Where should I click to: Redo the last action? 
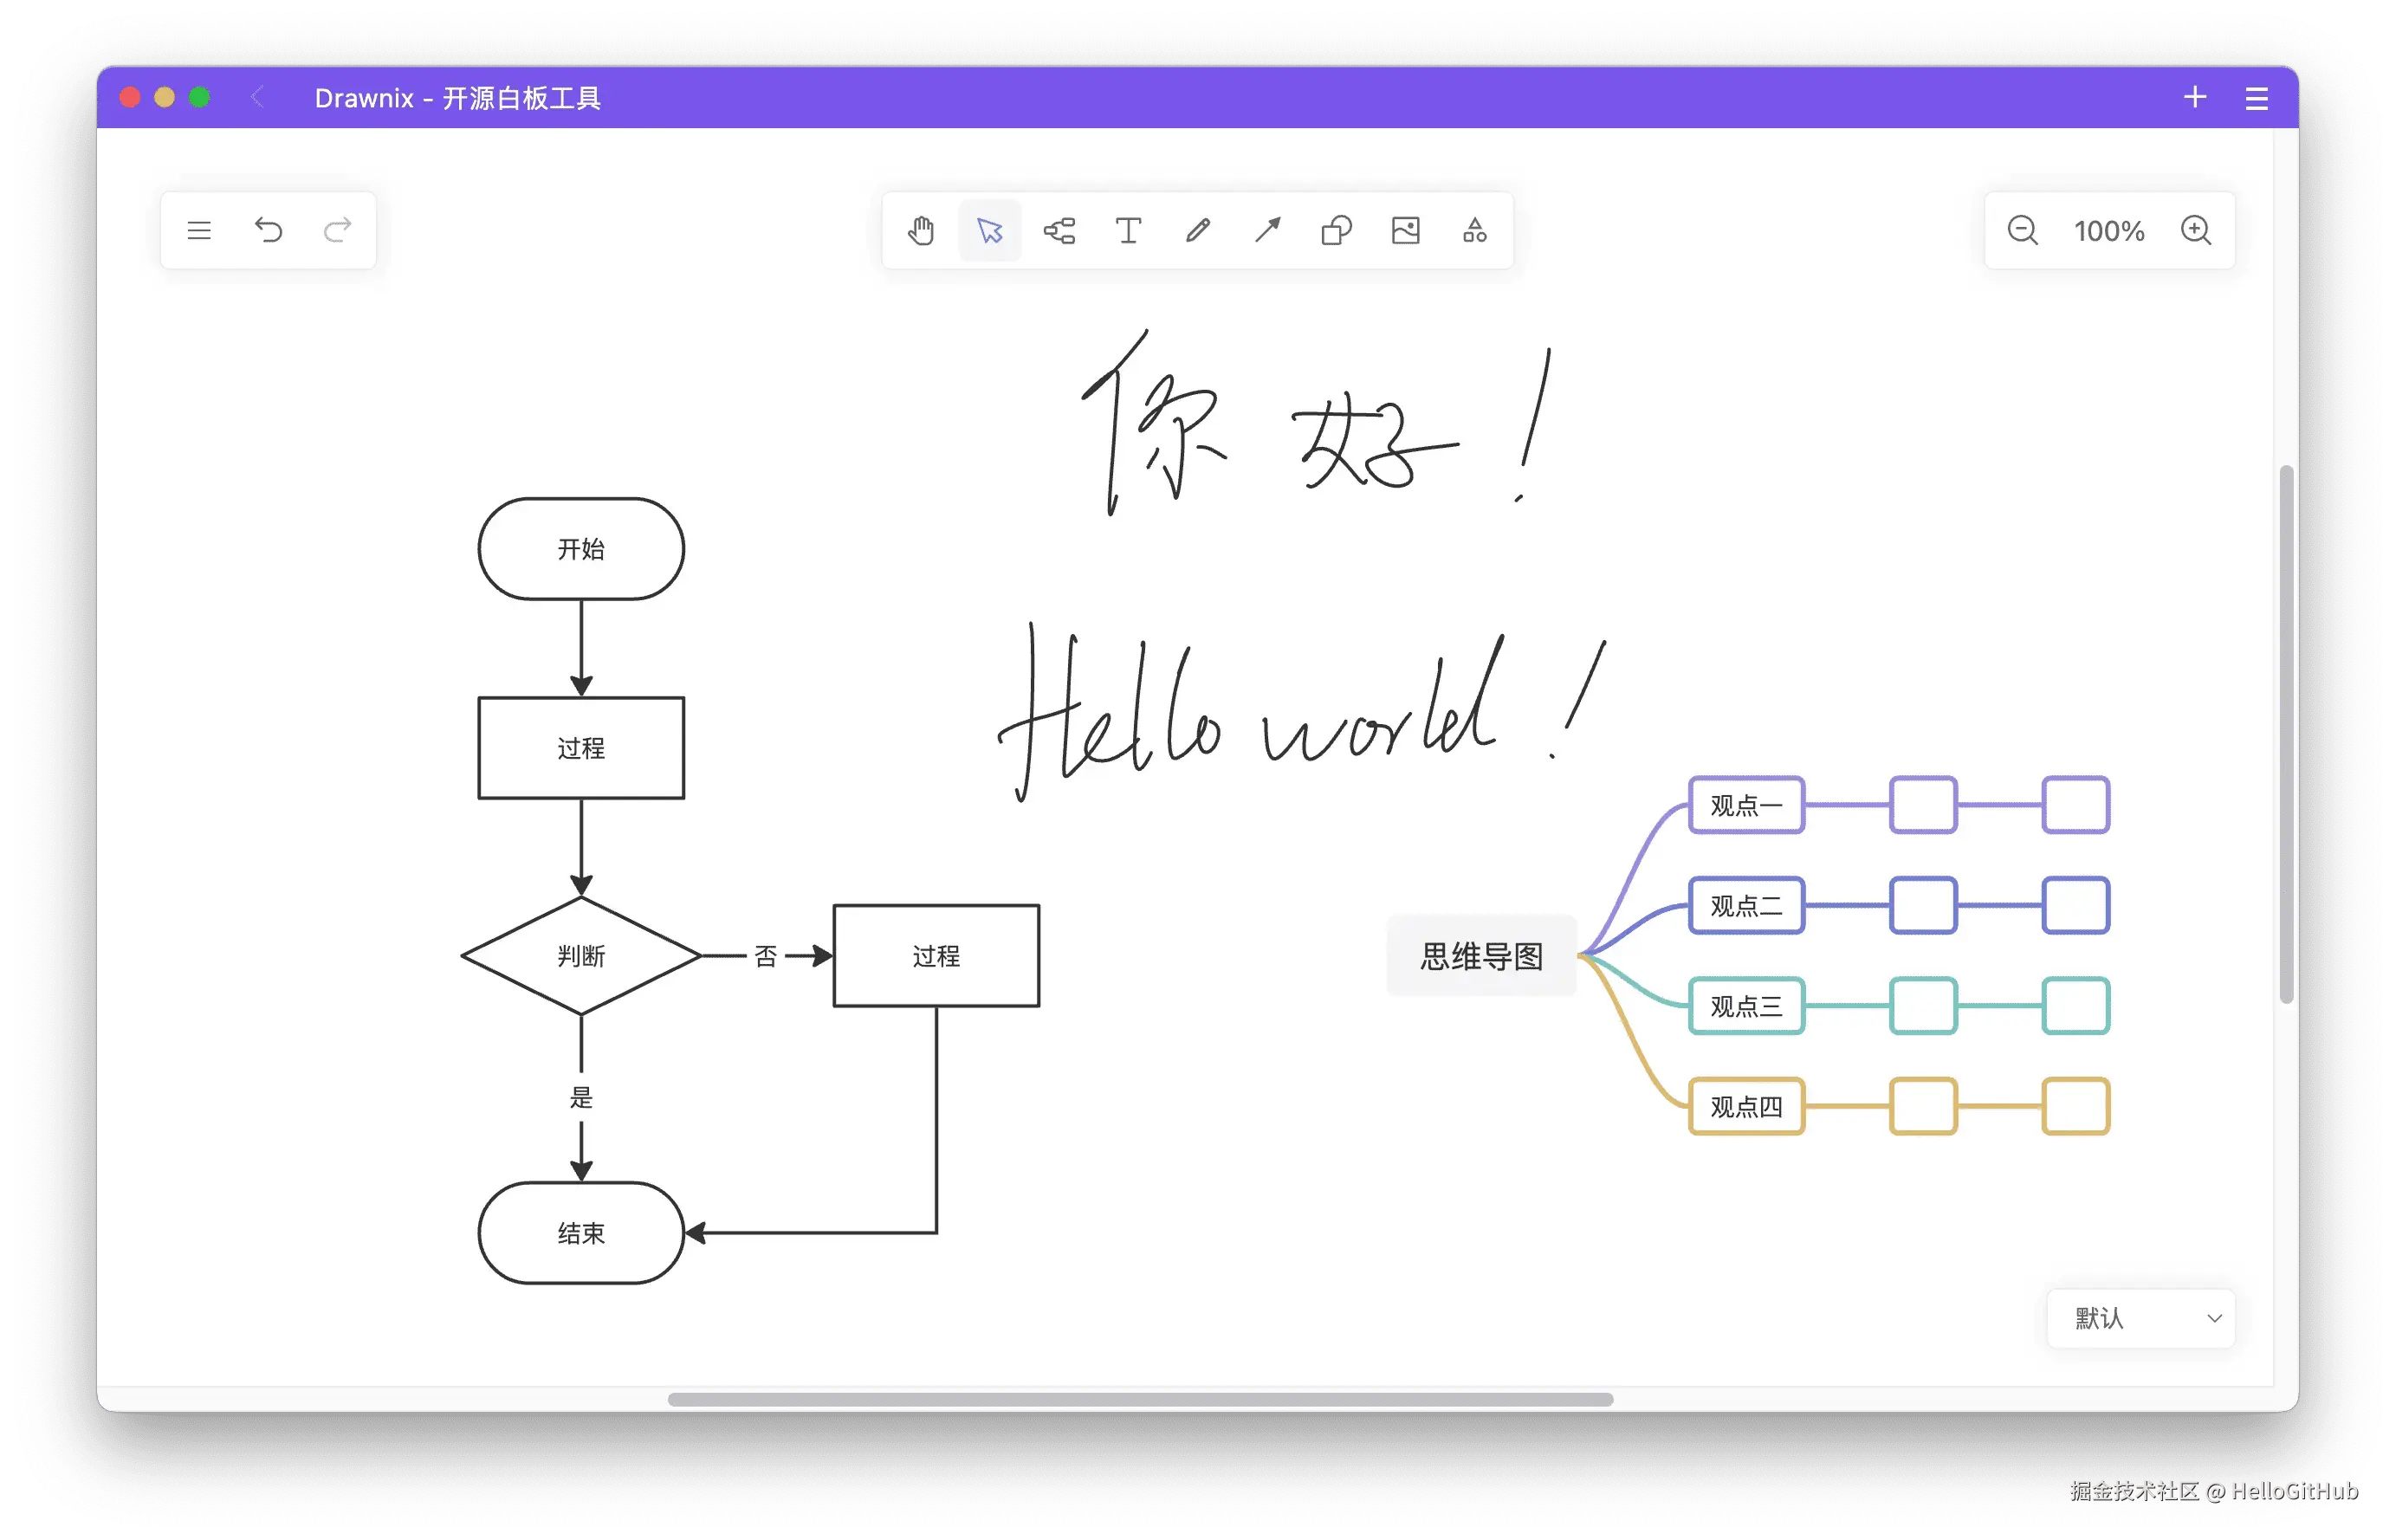coord(337,231)
